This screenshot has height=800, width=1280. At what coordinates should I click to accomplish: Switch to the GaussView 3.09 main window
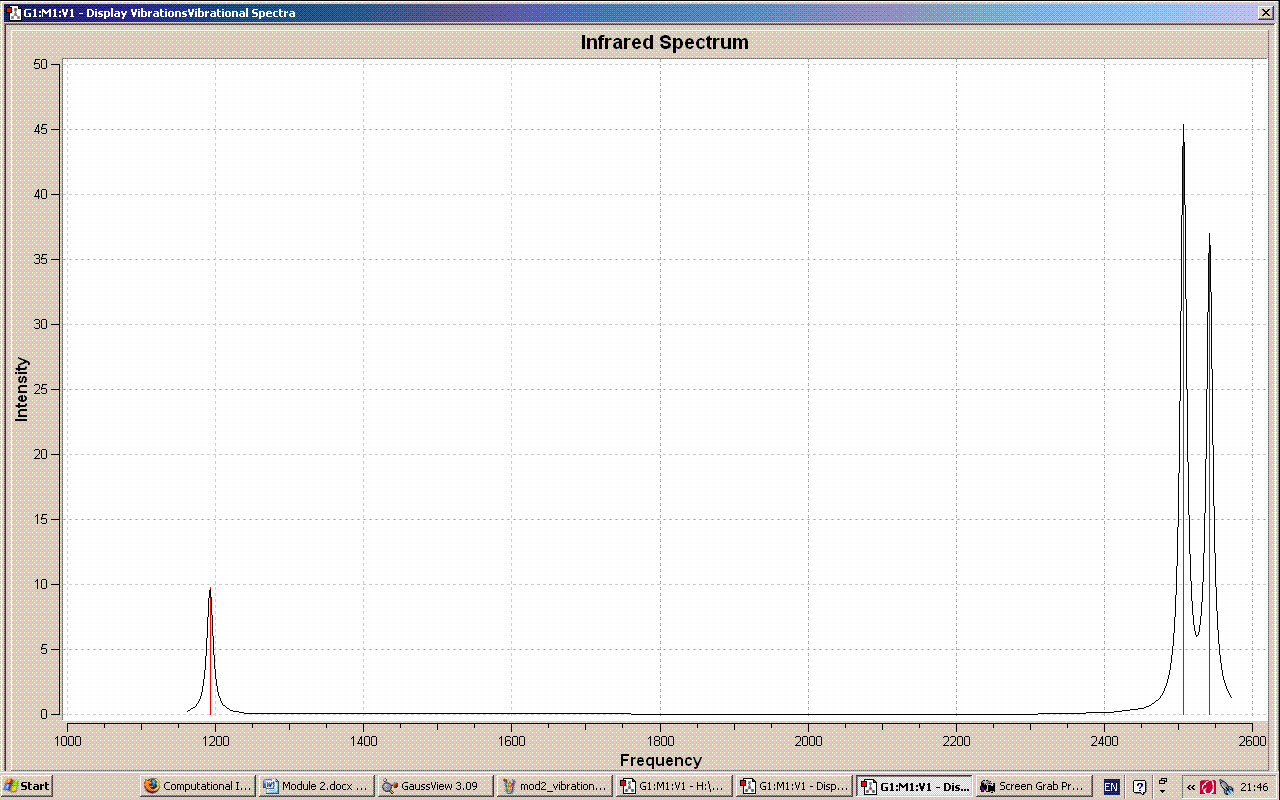[435, 786]
